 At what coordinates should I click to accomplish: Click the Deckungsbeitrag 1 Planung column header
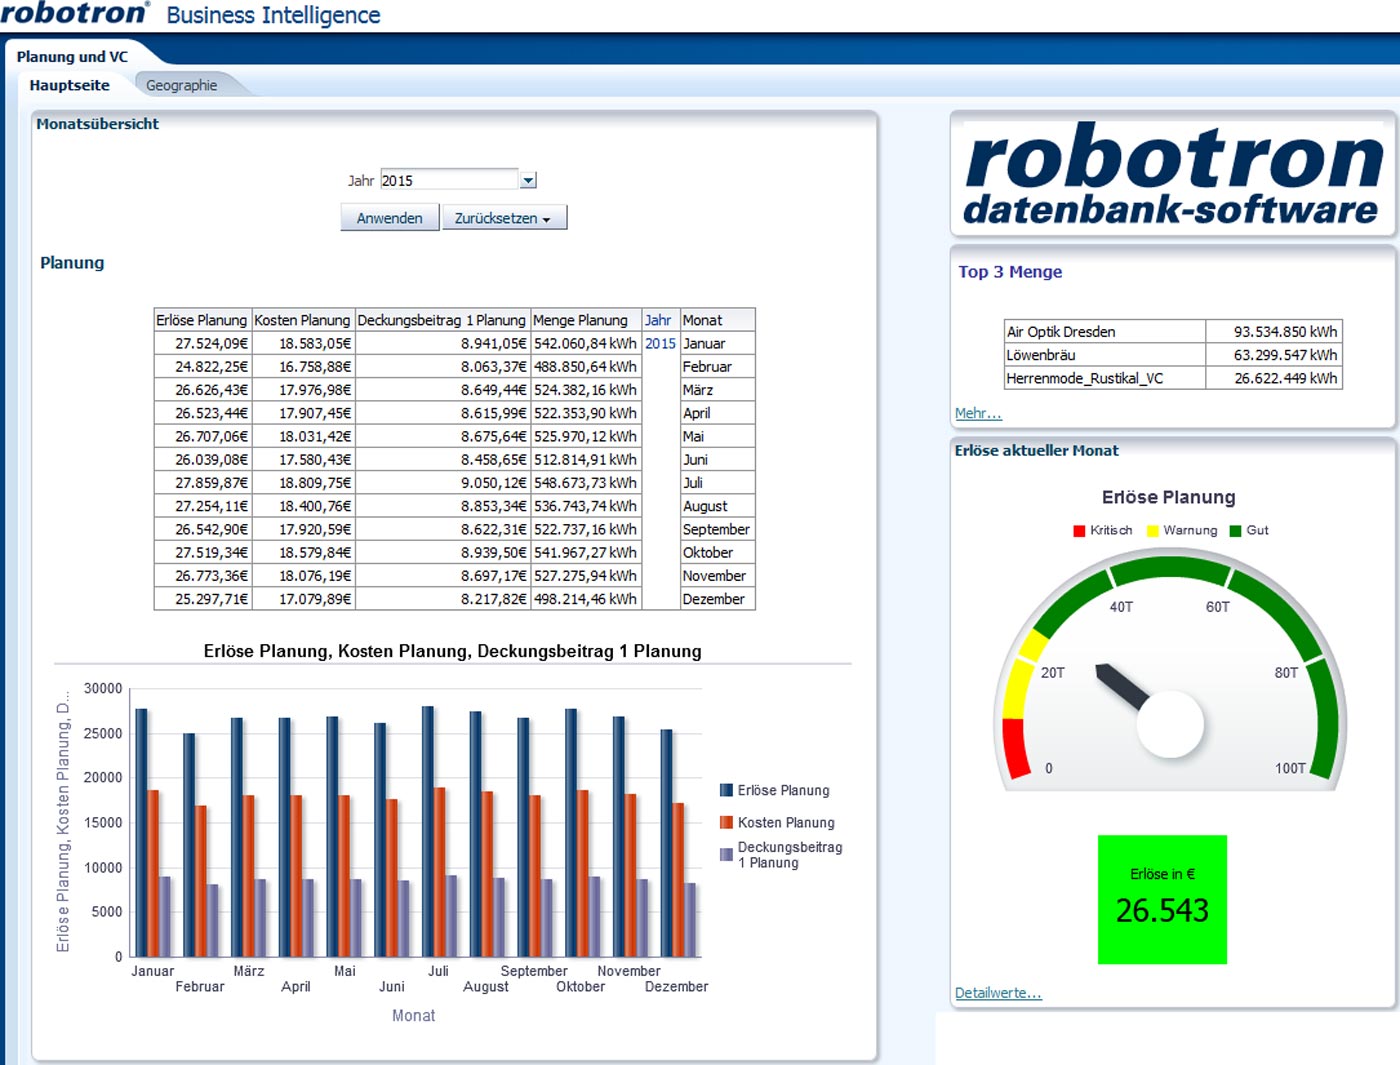coord(441,320)
